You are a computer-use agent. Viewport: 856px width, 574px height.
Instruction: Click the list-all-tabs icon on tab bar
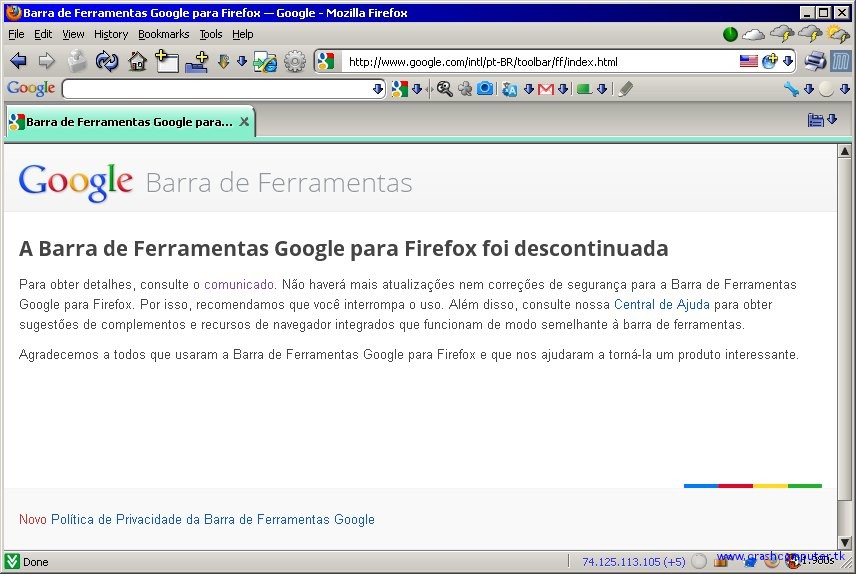point(815,120)
